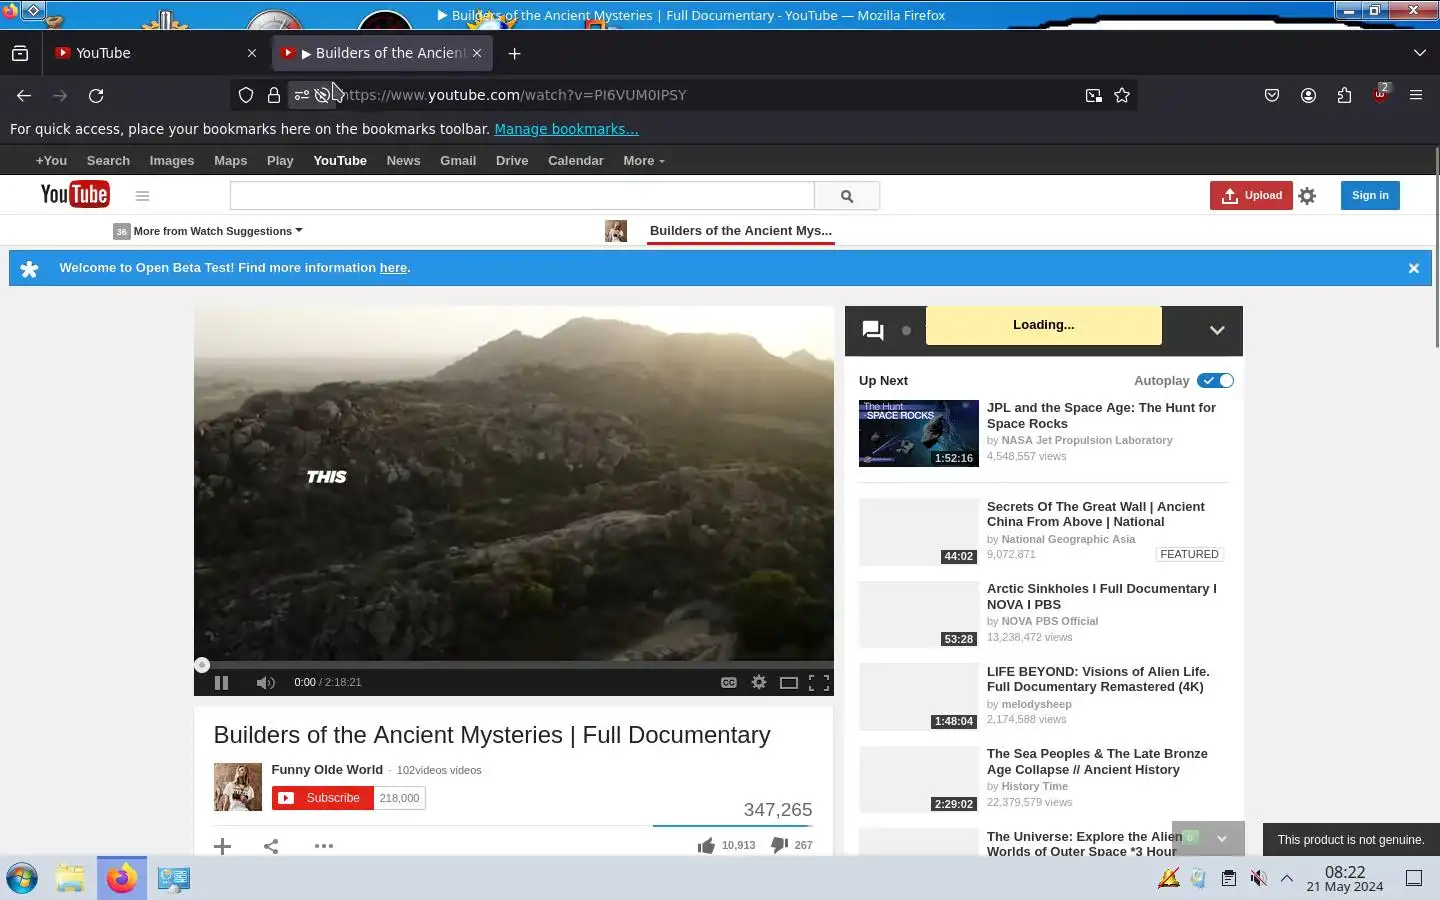Go back to previous page
1440x900 pixels.
[x=24, y=95]
